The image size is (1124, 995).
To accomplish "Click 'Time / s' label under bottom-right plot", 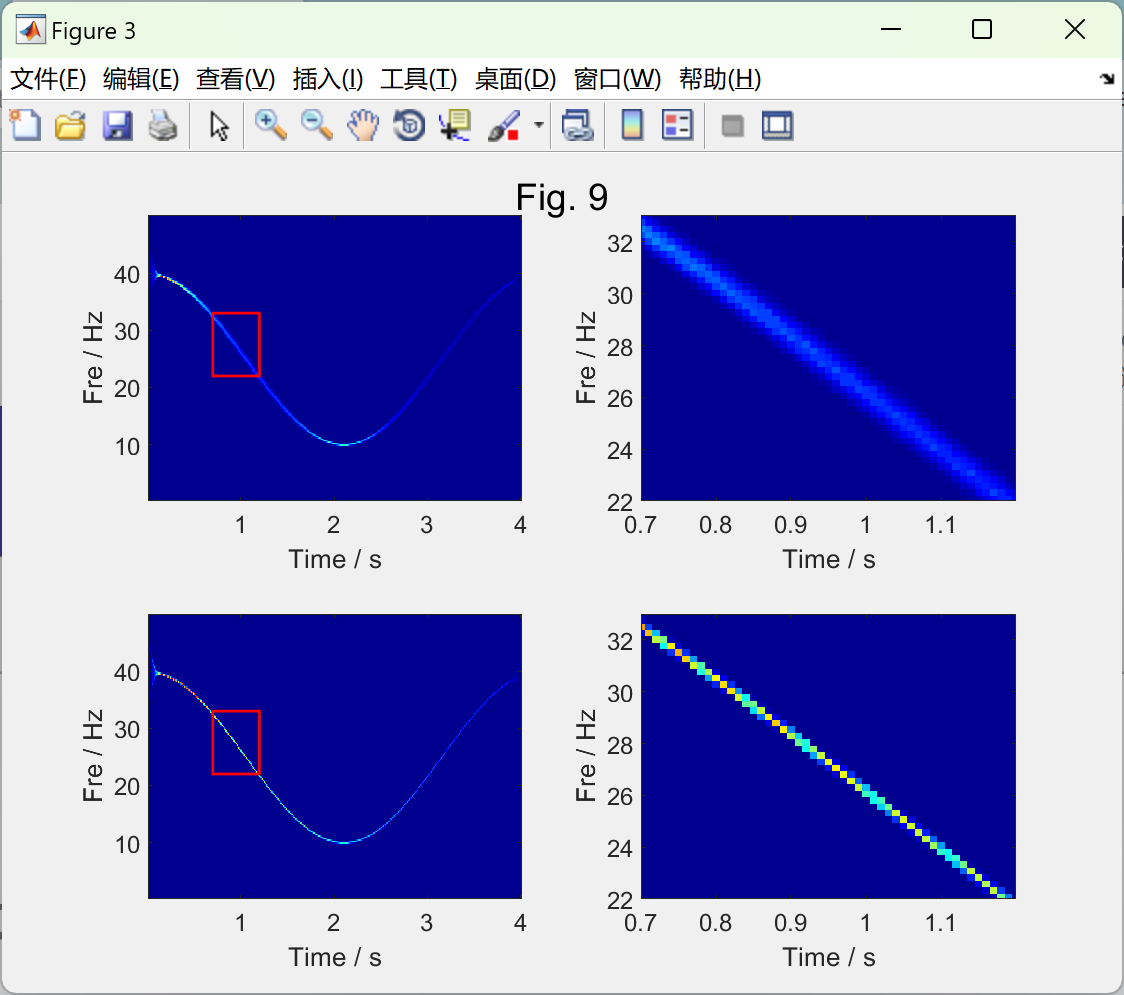I will [x=829, y=957].
